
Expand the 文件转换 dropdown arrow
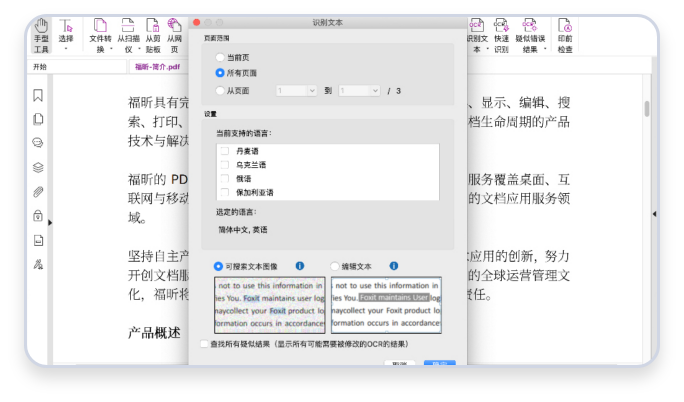(x=111, y=49)
